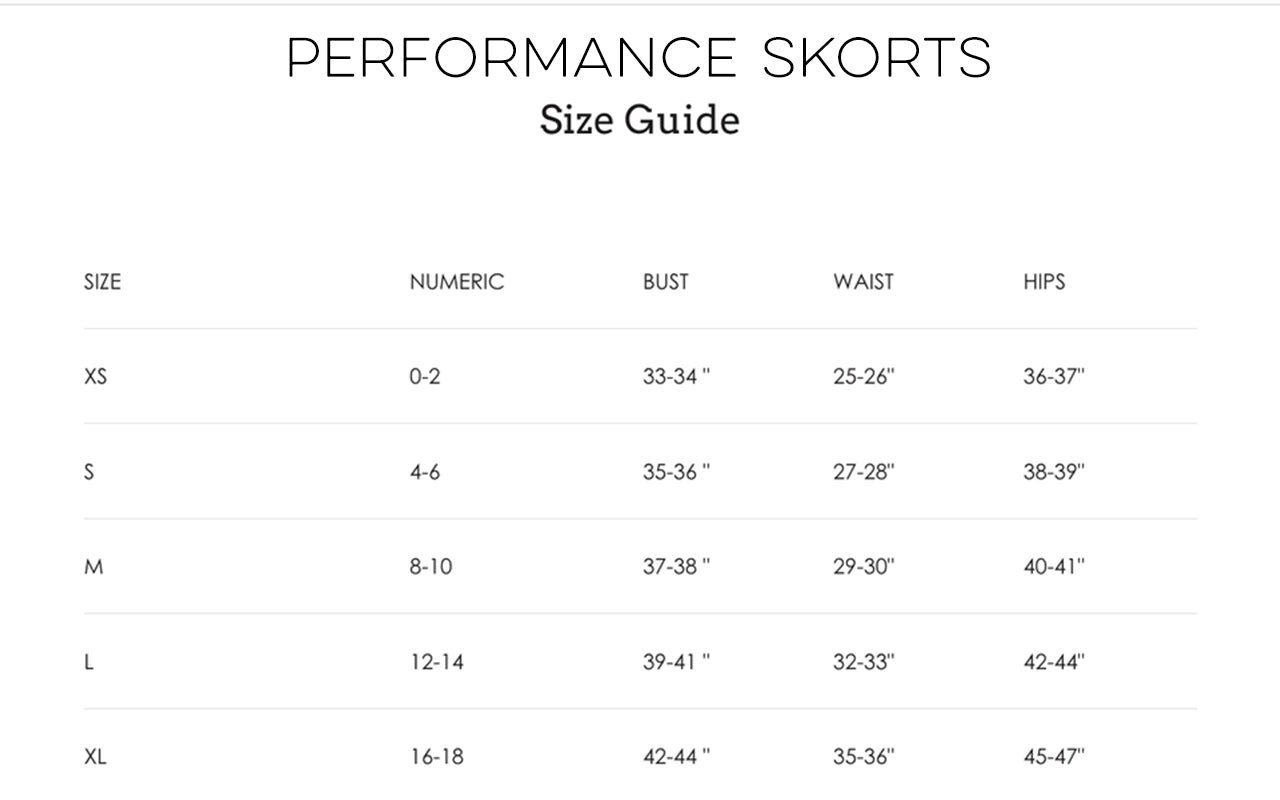This screenshot has width=1280, height=800.
Task: Click the S size row label
Action: (89, 472)
